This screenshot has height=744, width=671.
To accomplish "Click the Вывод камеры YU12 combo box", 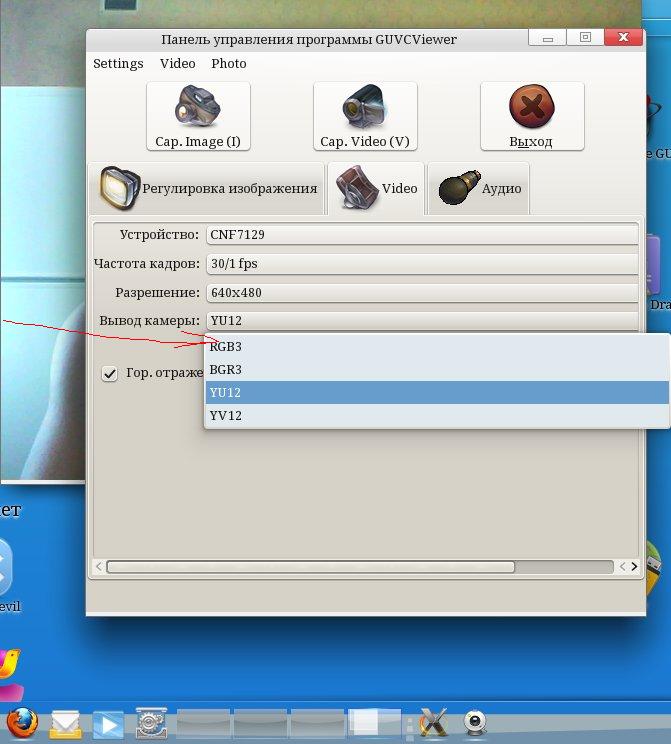I will [422, 321].
